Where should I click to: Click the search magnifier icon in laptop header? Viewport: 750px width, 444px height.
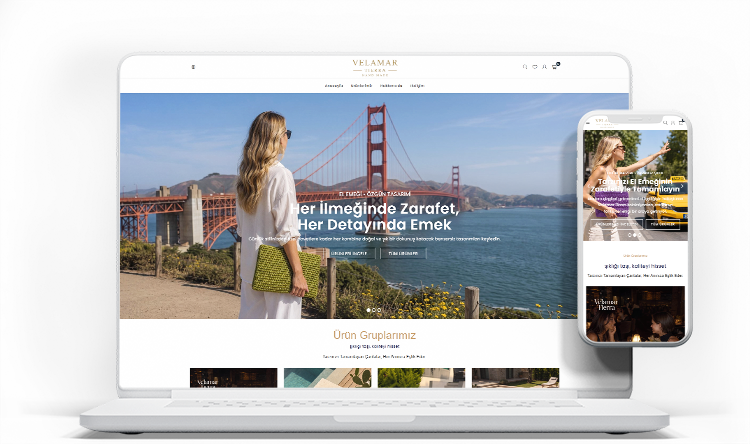coord(525,67)
